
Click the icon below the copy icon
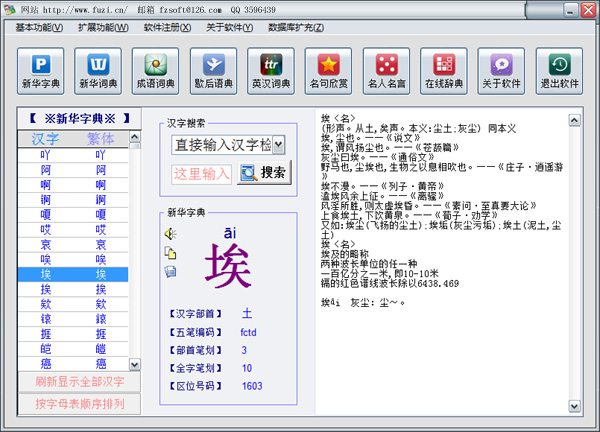[x=170, y=271]
